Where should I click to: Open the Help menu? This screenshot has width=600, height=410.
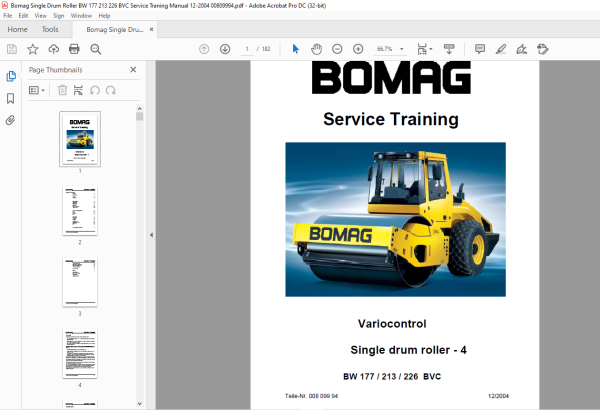pyautogui.click(x=104, y=16)
